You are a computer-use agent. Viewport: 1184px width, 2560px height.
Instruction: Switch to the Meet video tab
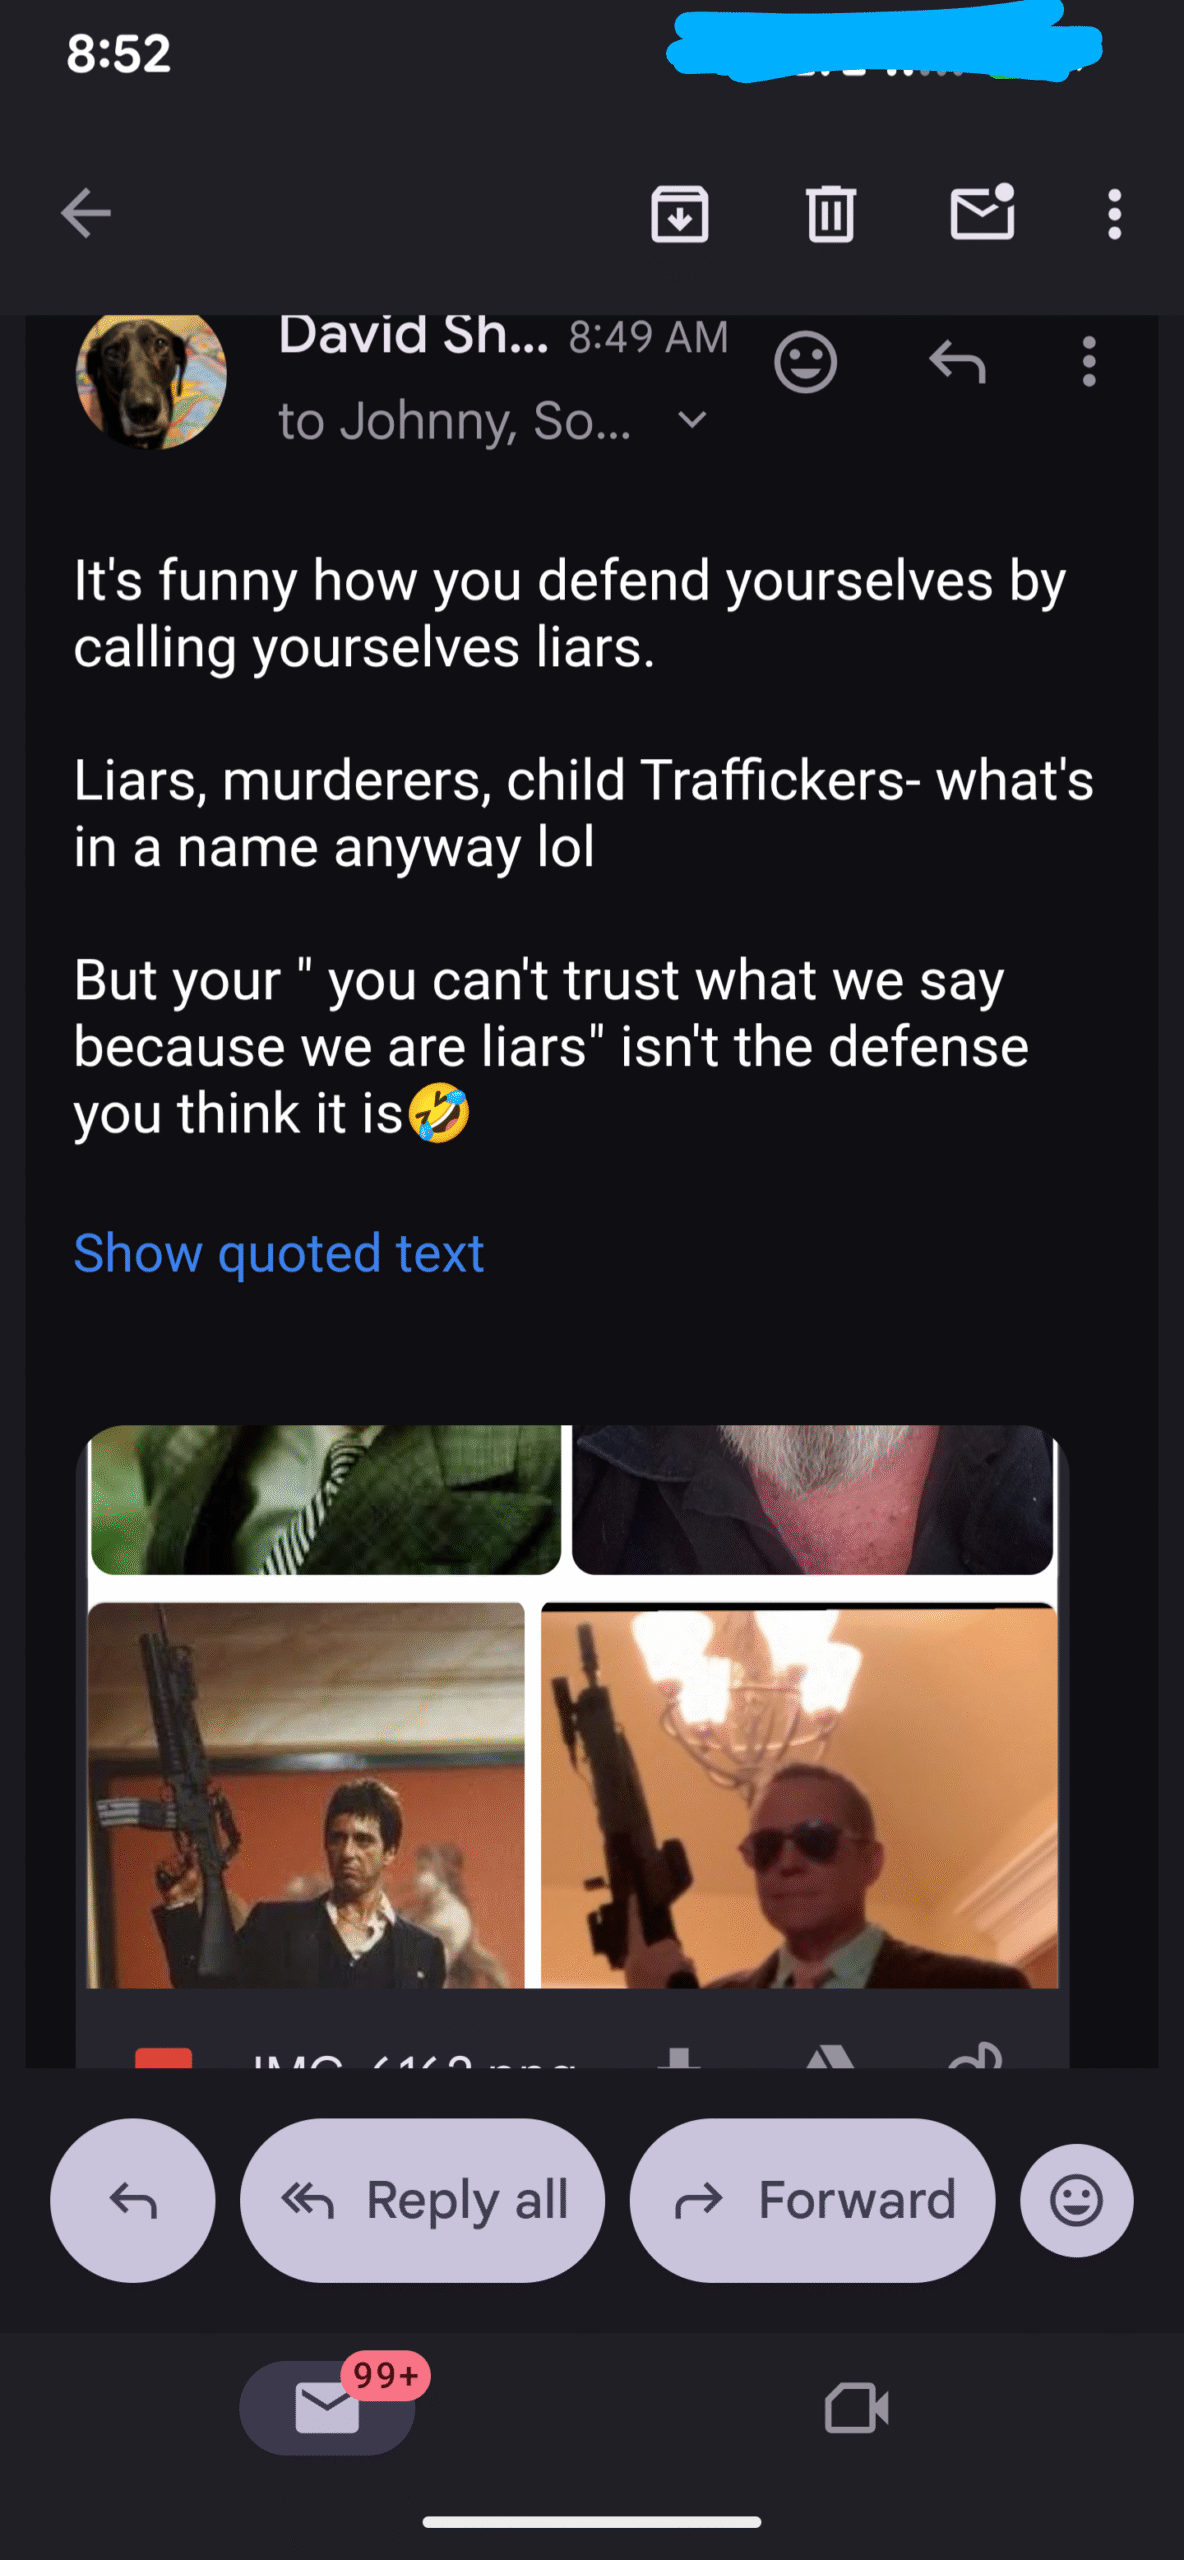(x=857, y=2408)
